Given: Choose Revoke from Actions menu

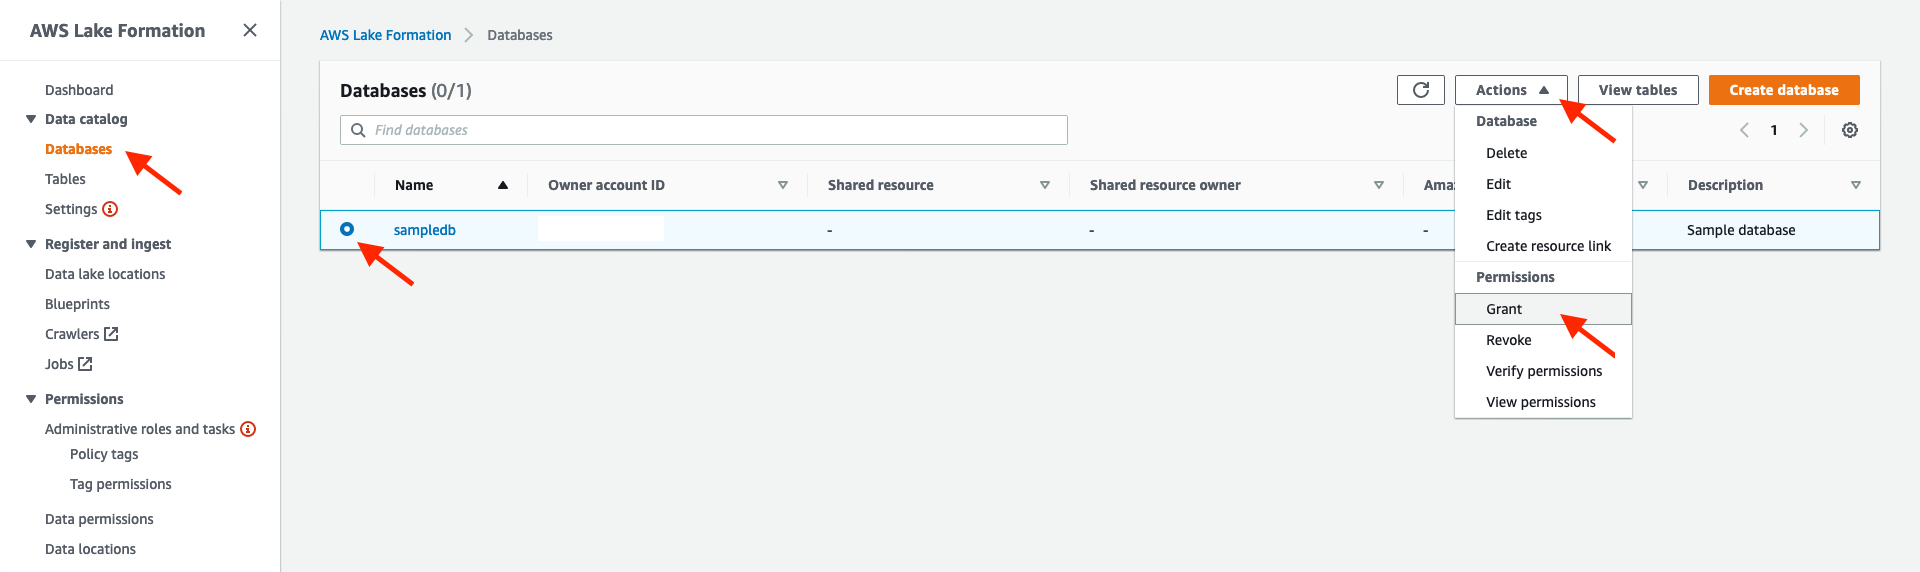Looking at the screenshot, I should [1543, 340].
